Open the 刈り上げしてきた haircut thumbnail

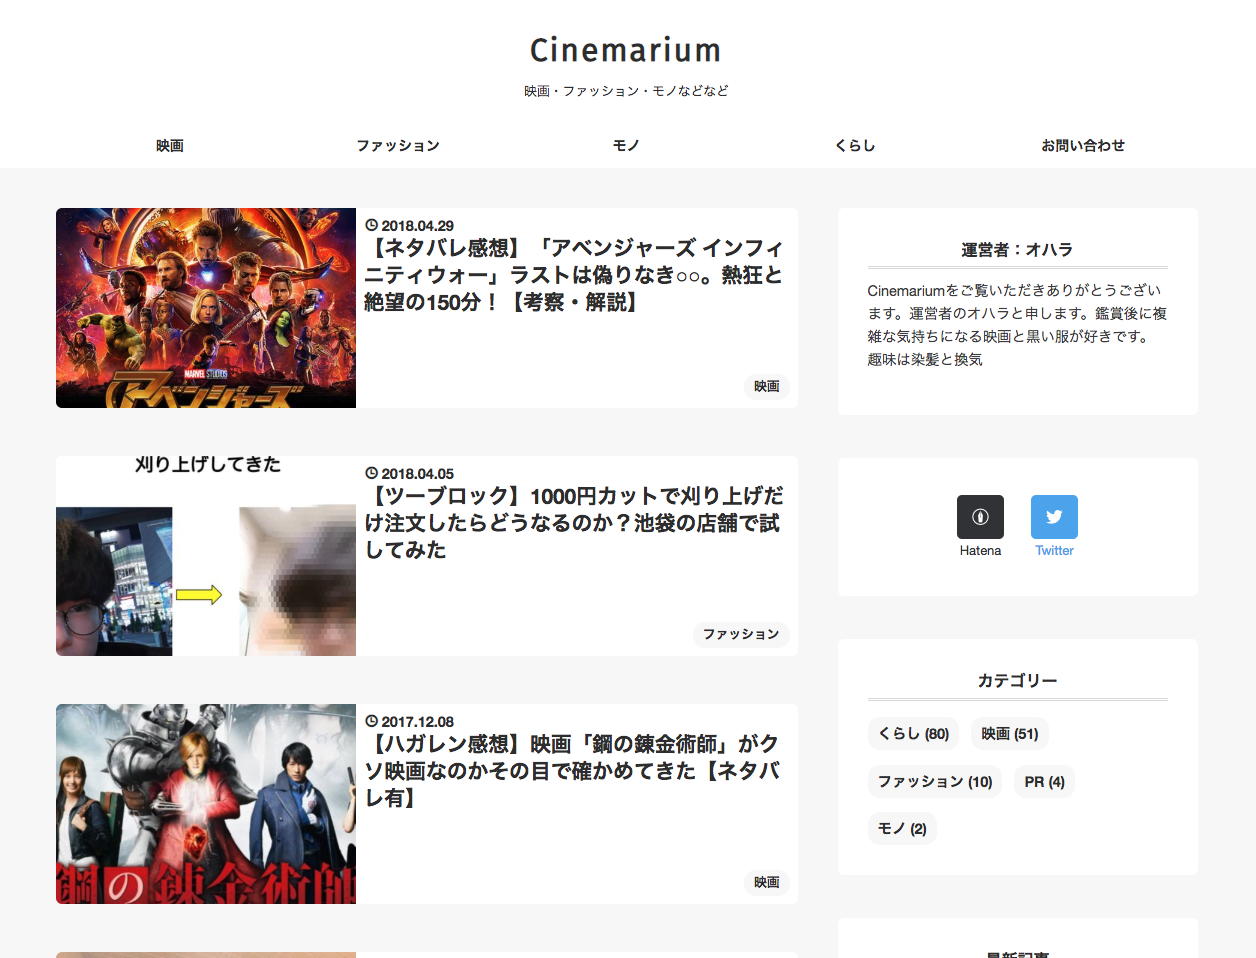(206, 556)
